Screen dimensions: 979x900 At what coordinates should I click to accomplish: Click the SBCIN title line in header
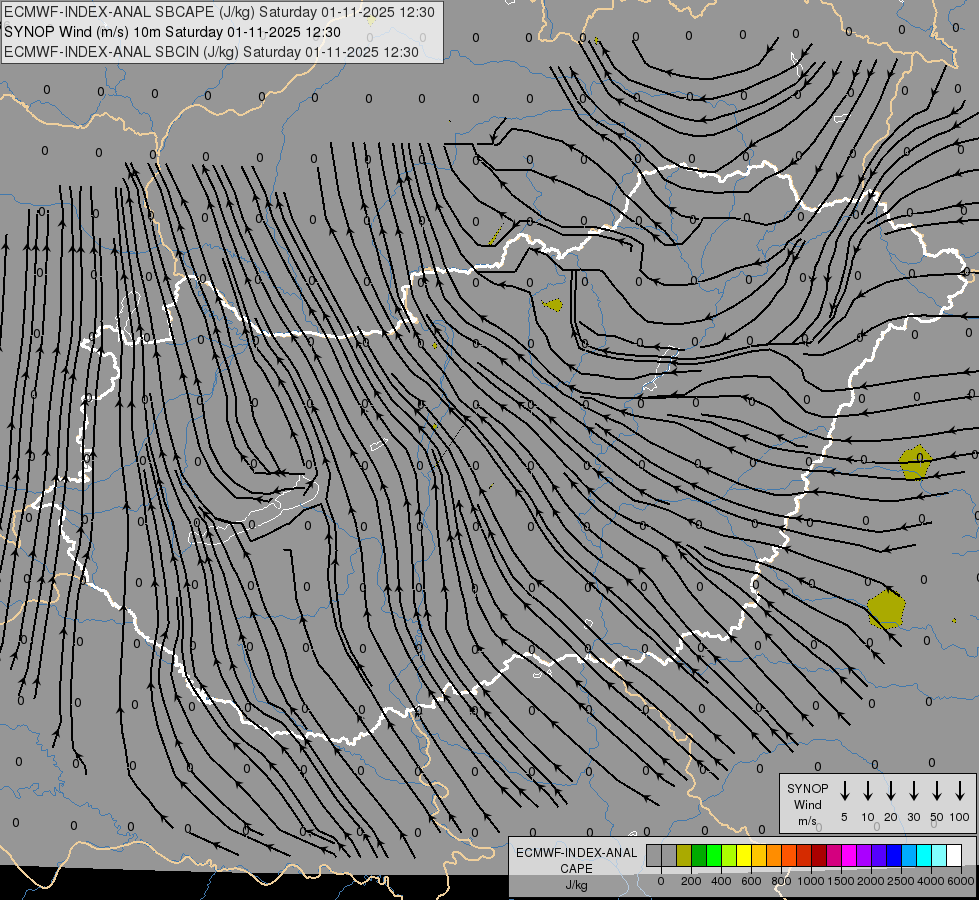point(211,52)
